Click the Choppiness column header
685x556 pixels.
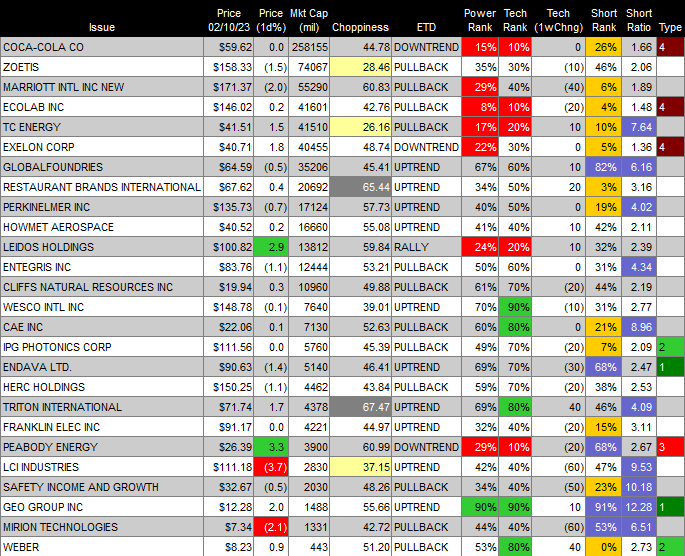pyautogui.click(x=360, y=27)
